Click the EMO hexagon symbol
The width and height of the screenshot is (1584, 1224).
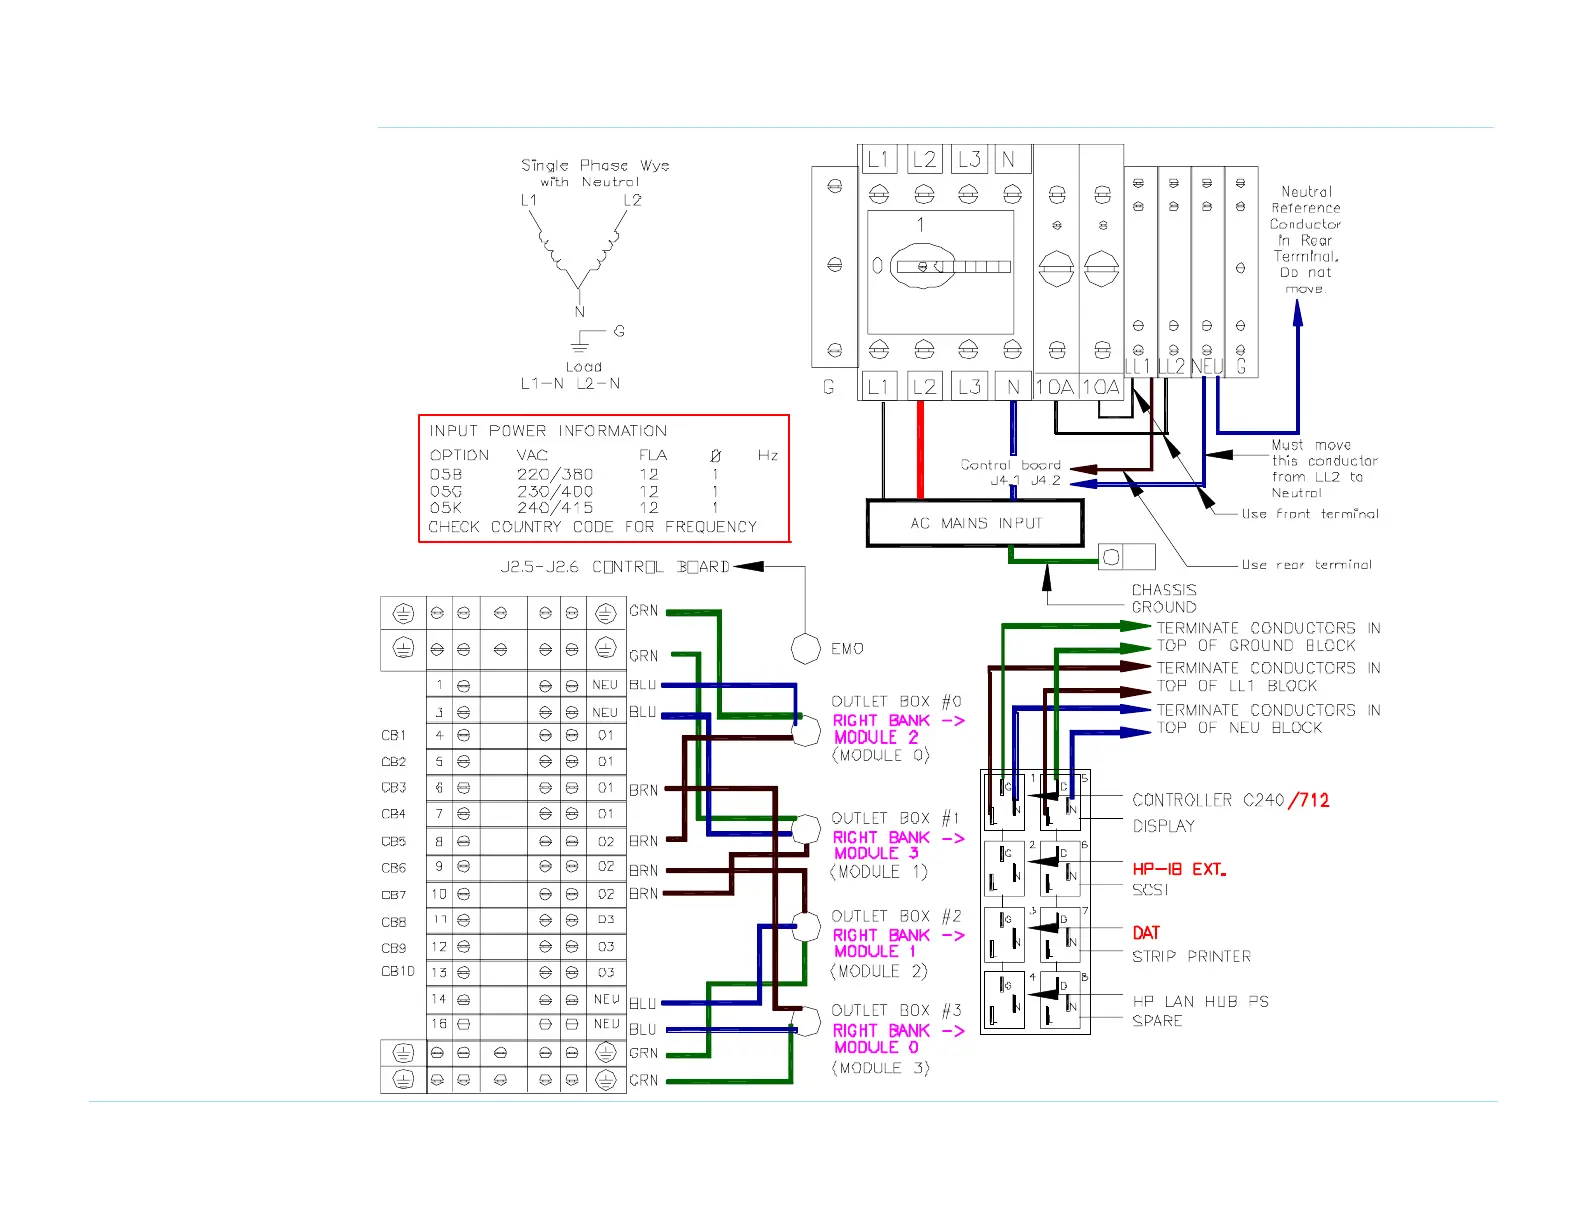pyautogui.click(x=806, y=649)
